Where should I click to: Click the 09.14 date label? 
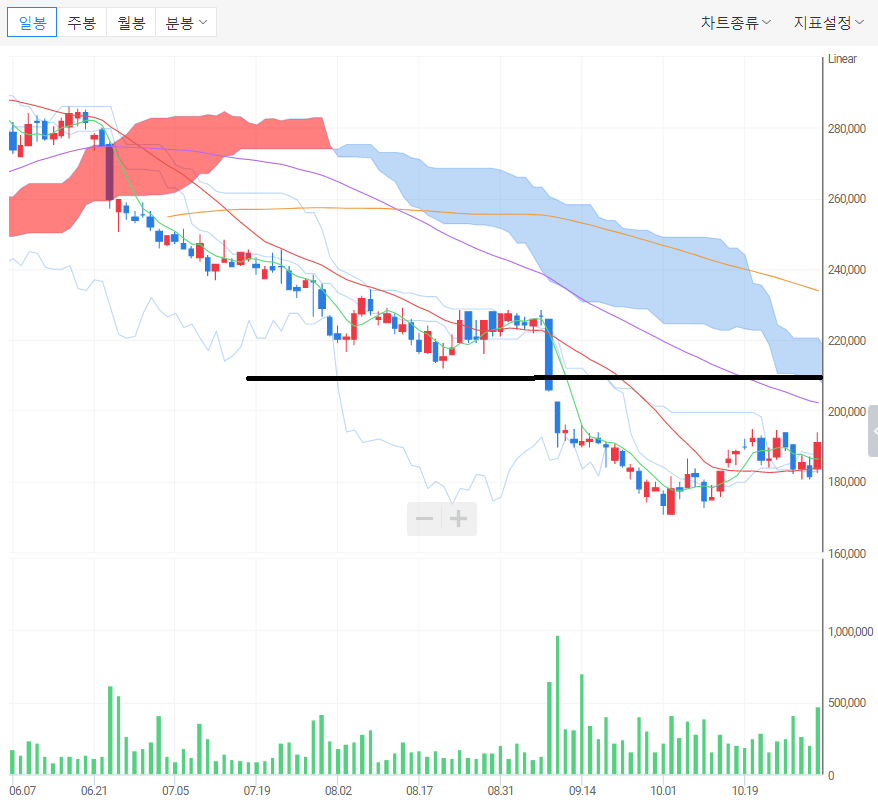(582, 791)
